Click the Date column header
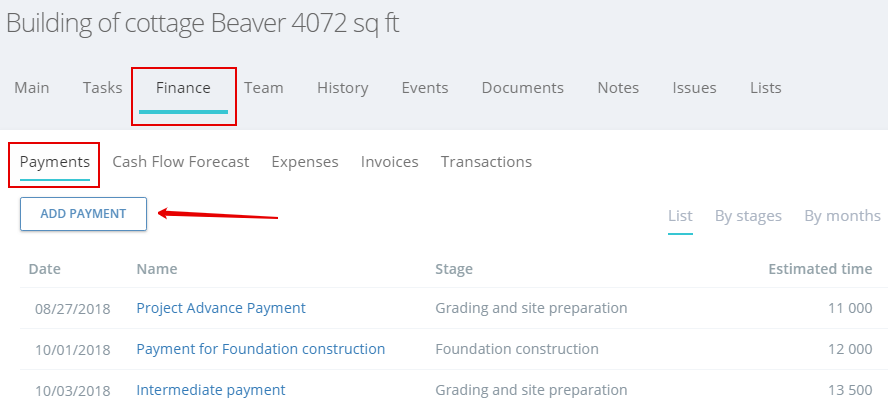888x409 pixels. pos(45,269)
